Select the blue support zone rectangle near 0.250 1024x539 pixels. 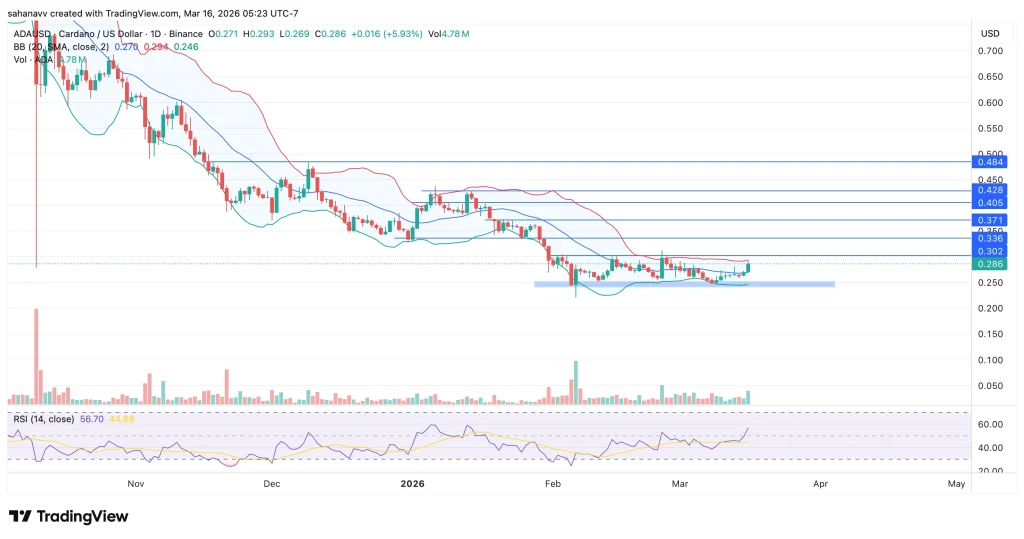684,284
